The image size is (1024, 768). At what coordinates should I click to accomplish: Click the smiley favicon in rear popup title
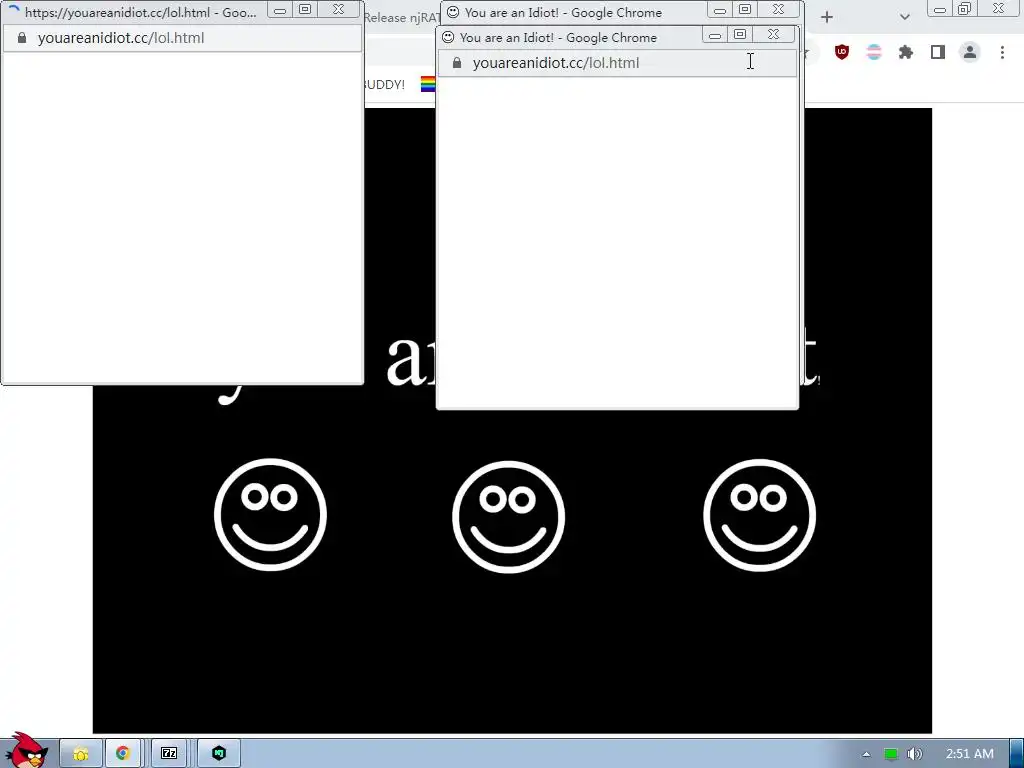[x=453, y=12]
